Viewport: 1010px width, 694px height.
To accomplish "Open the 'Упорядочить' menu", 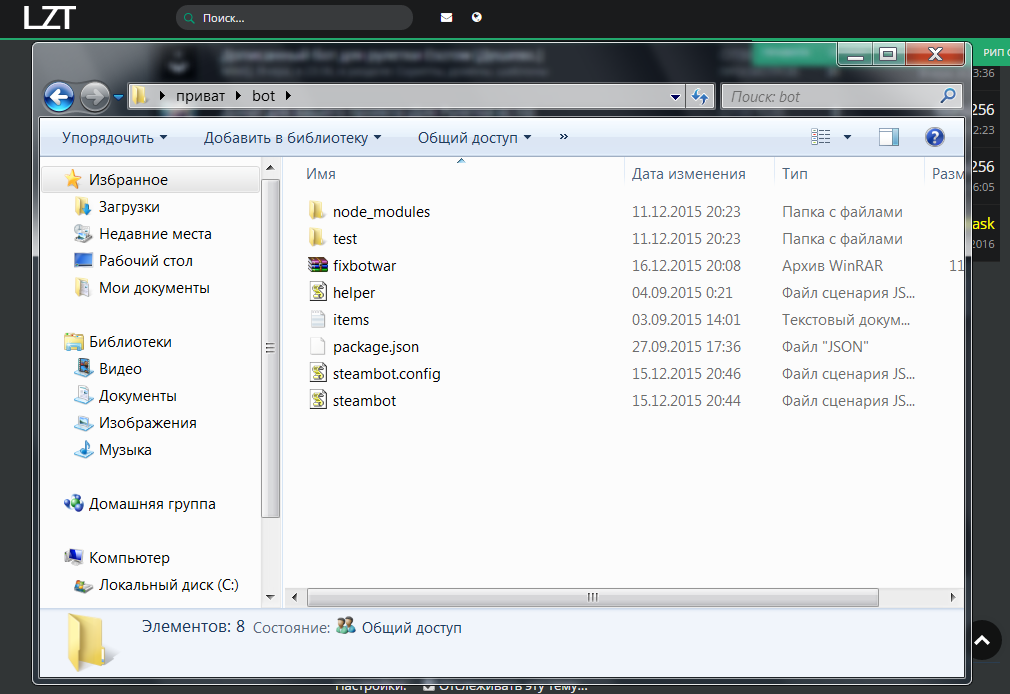I will pyautogui.click(x=115, y=137).
